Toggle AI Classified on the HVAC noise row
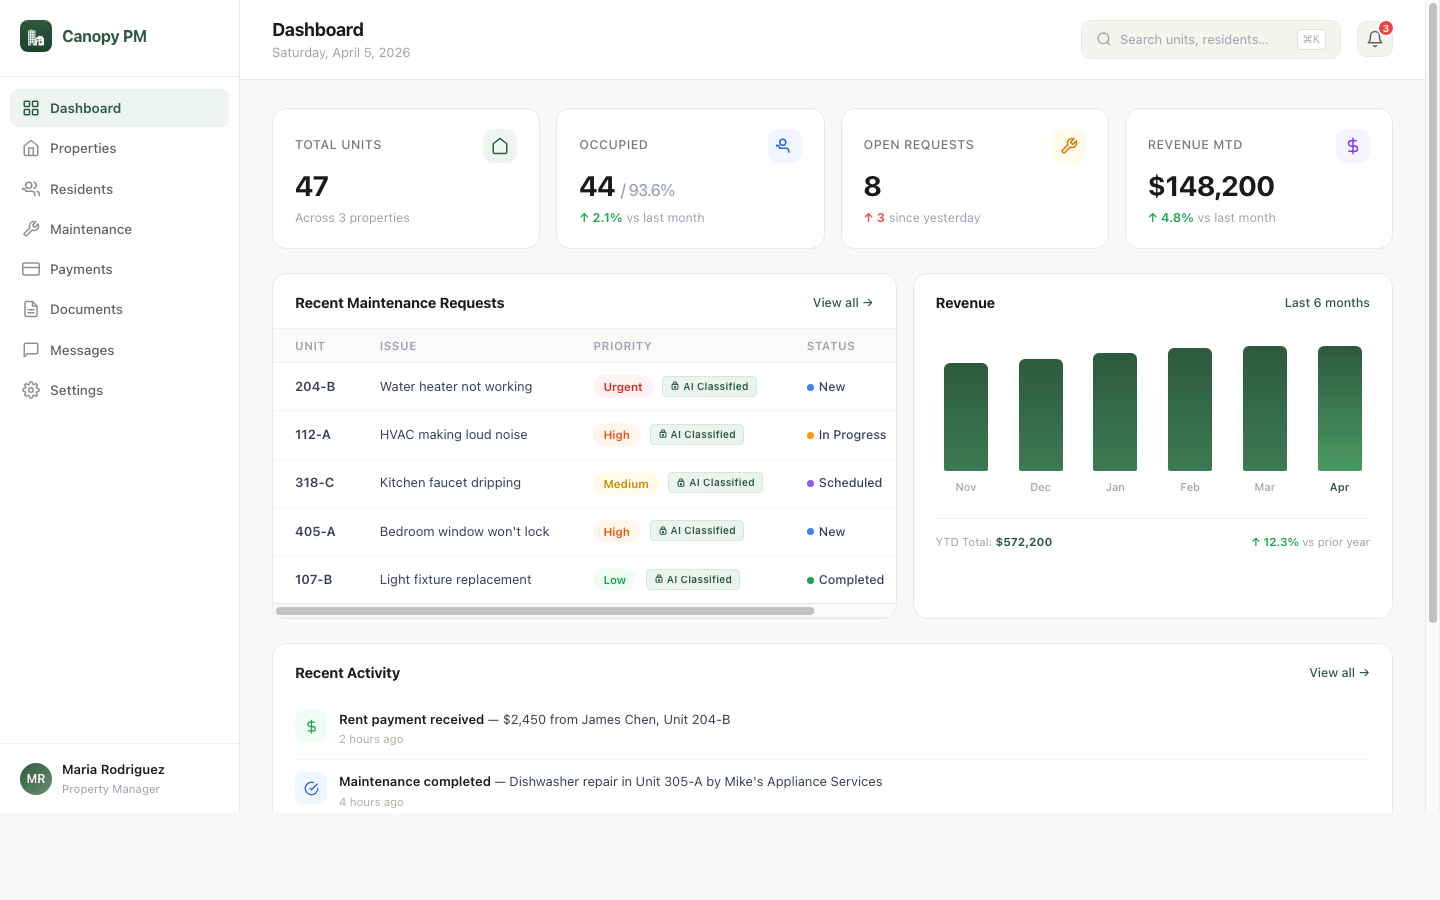This screenshot has width=1440, height=900. [x=697, y=434]
